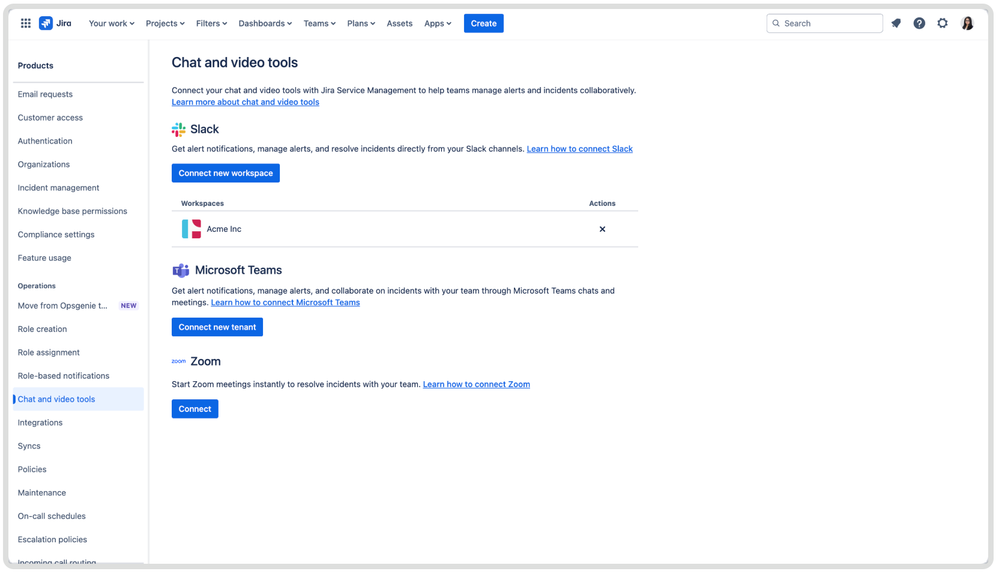
Task: Open the settings gear icon
Action: [x=942, y=24]
